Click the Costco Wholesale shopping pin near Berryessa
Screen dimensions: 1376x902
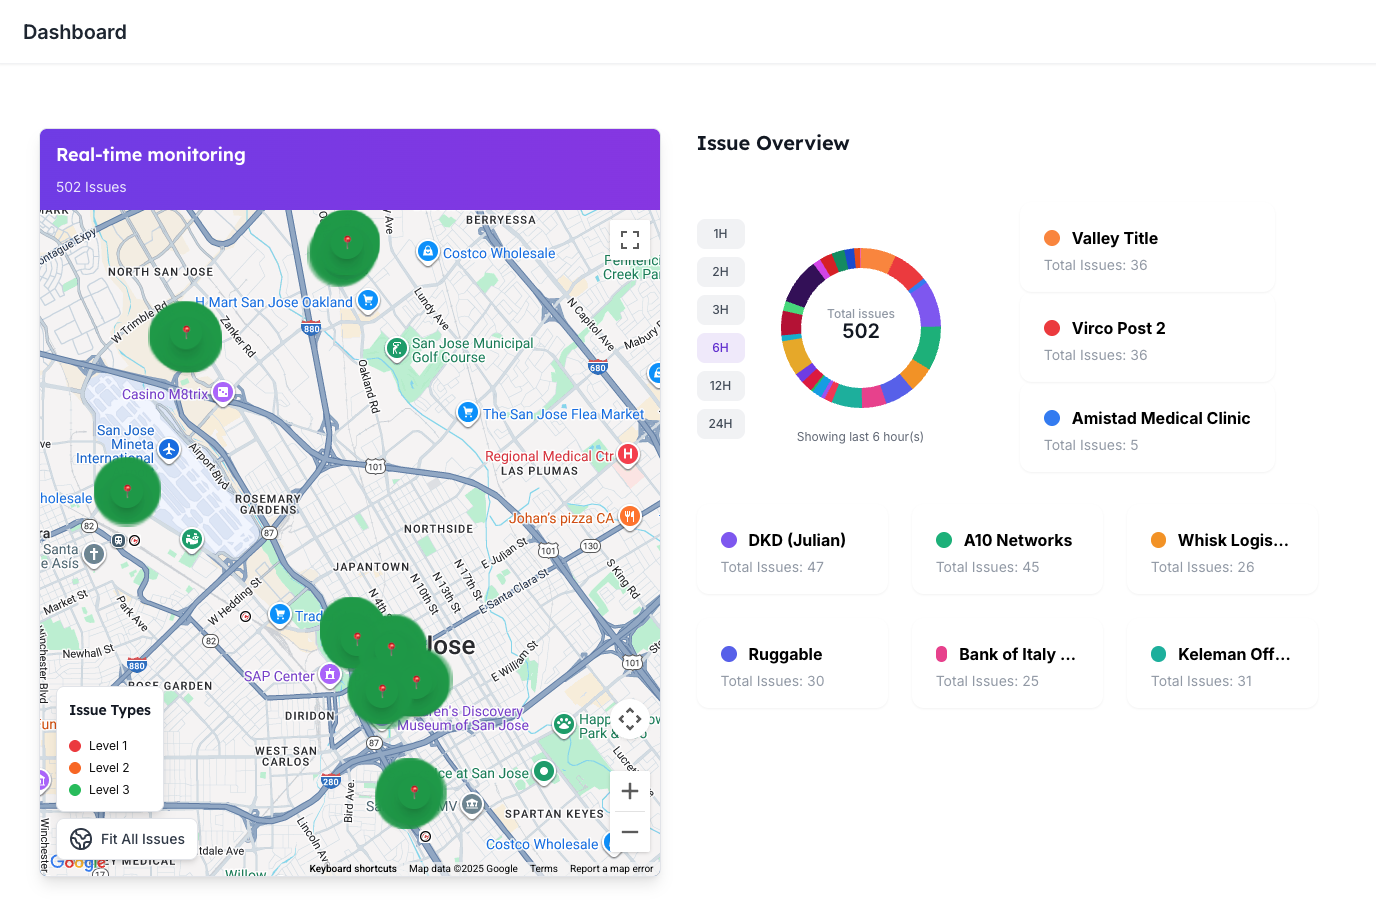pos(428,252)
